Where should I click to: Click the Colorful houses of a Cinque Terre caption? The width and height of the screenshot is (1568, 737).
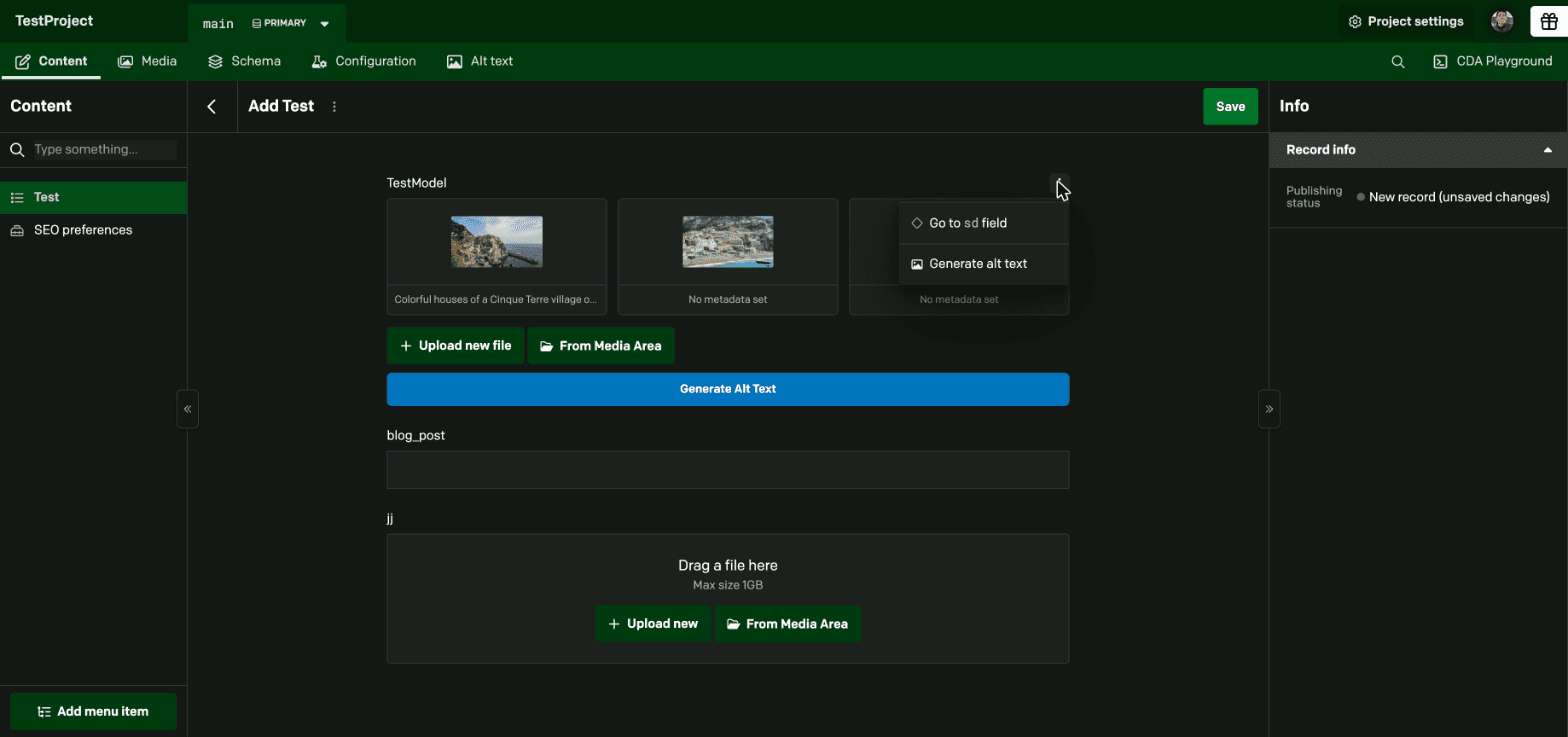click(496, 299)
